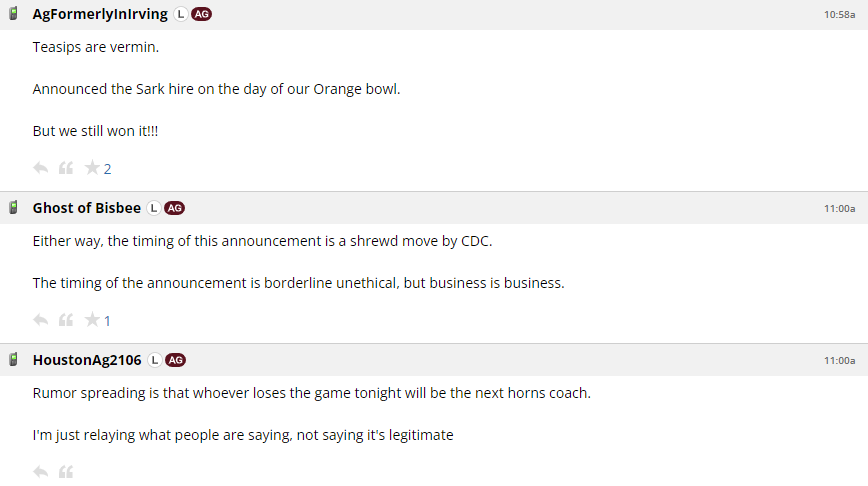
Task: Click the mobile phone icon before AgFormerlyInIrving
Action: [14, 15]
